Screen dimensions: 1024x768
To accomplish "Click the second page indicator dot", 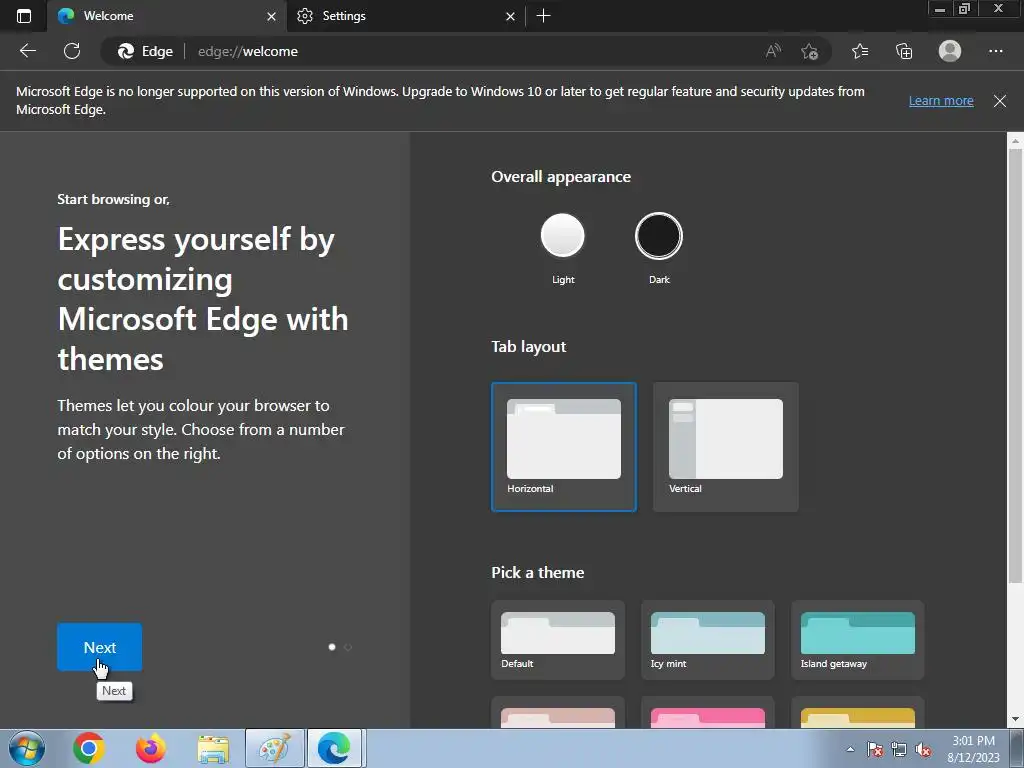I will 347,647.
